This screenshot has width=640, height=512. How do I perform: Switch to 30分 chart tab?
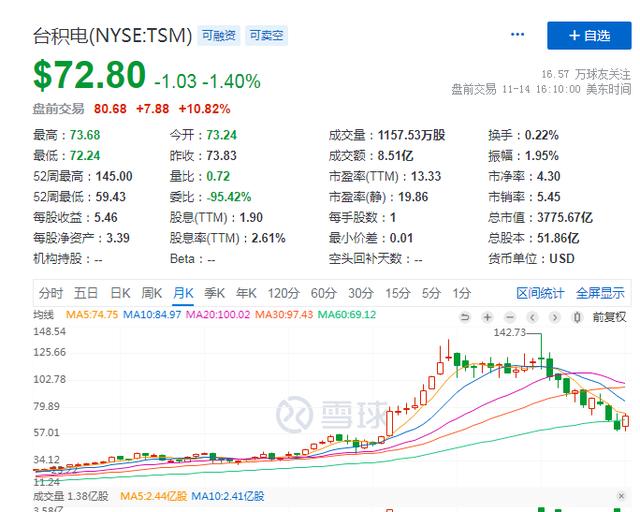point(361,293)
